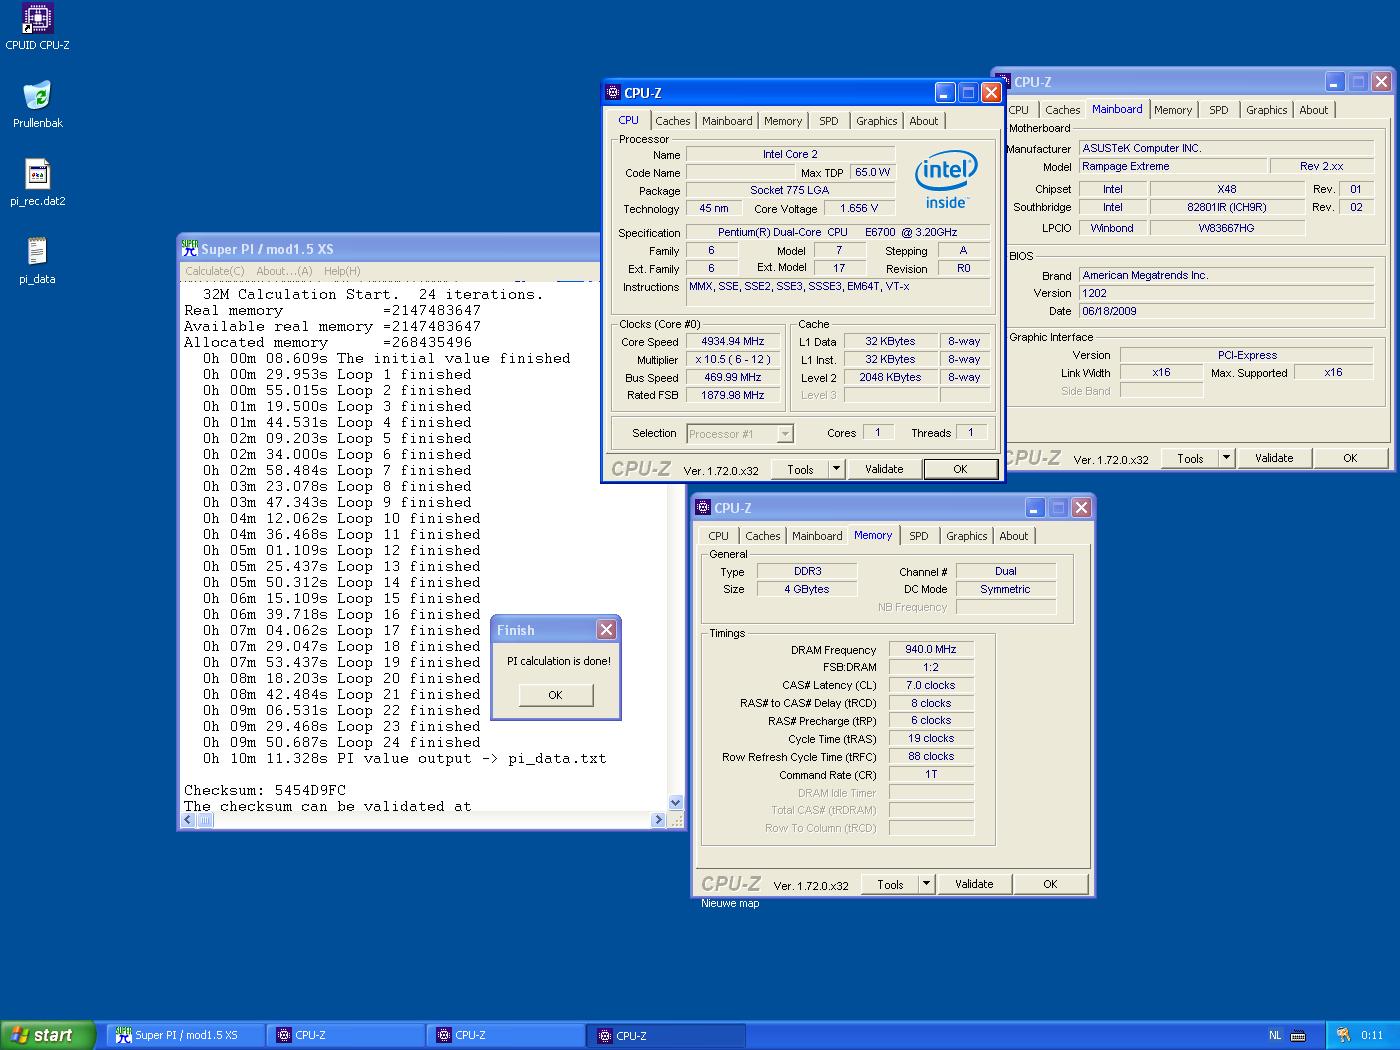Open Memory tab in Mainboard window

pyautogui.click(x=1173, y=110)
